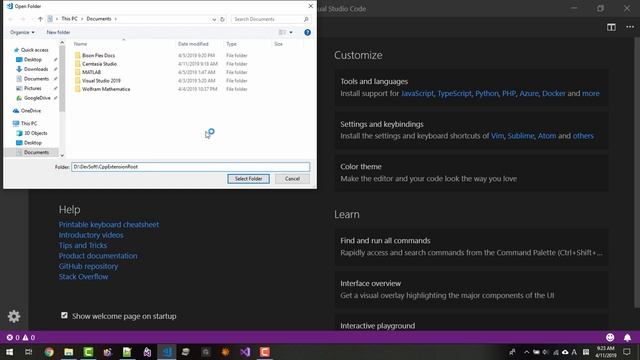Go up one folder level arrow

click(40, 19)
